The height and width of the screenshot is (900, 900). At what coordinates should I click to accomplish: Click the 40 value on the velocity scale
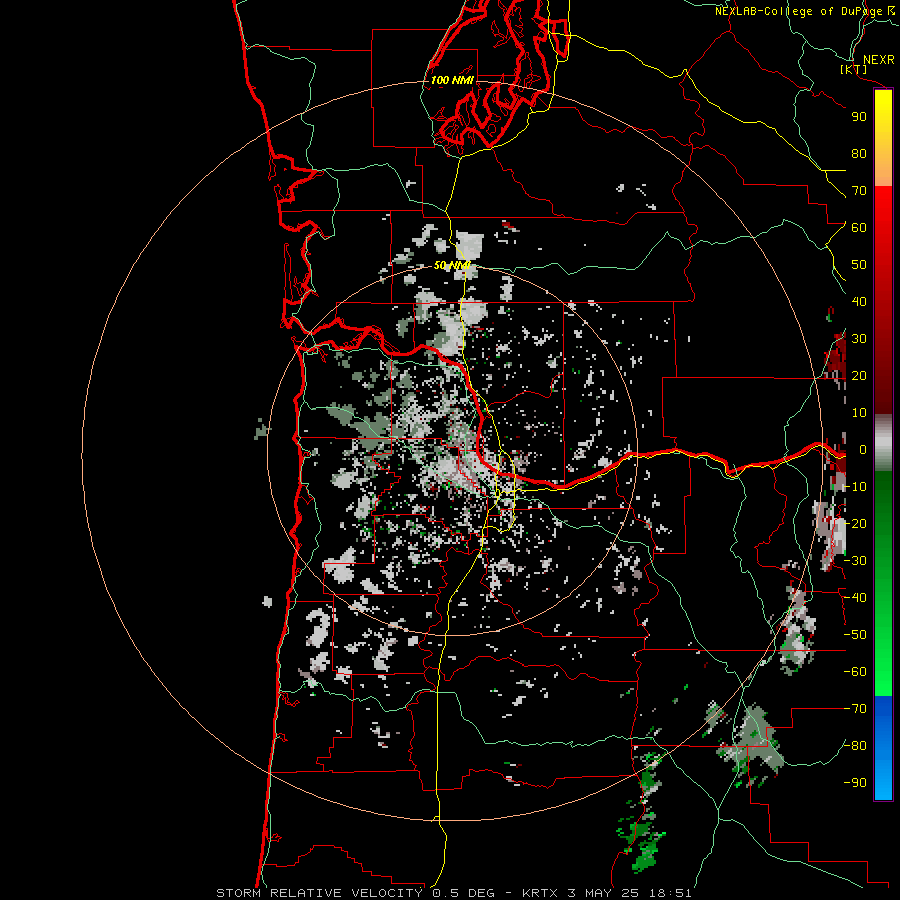pyautogui.click(x=859, y=302)
